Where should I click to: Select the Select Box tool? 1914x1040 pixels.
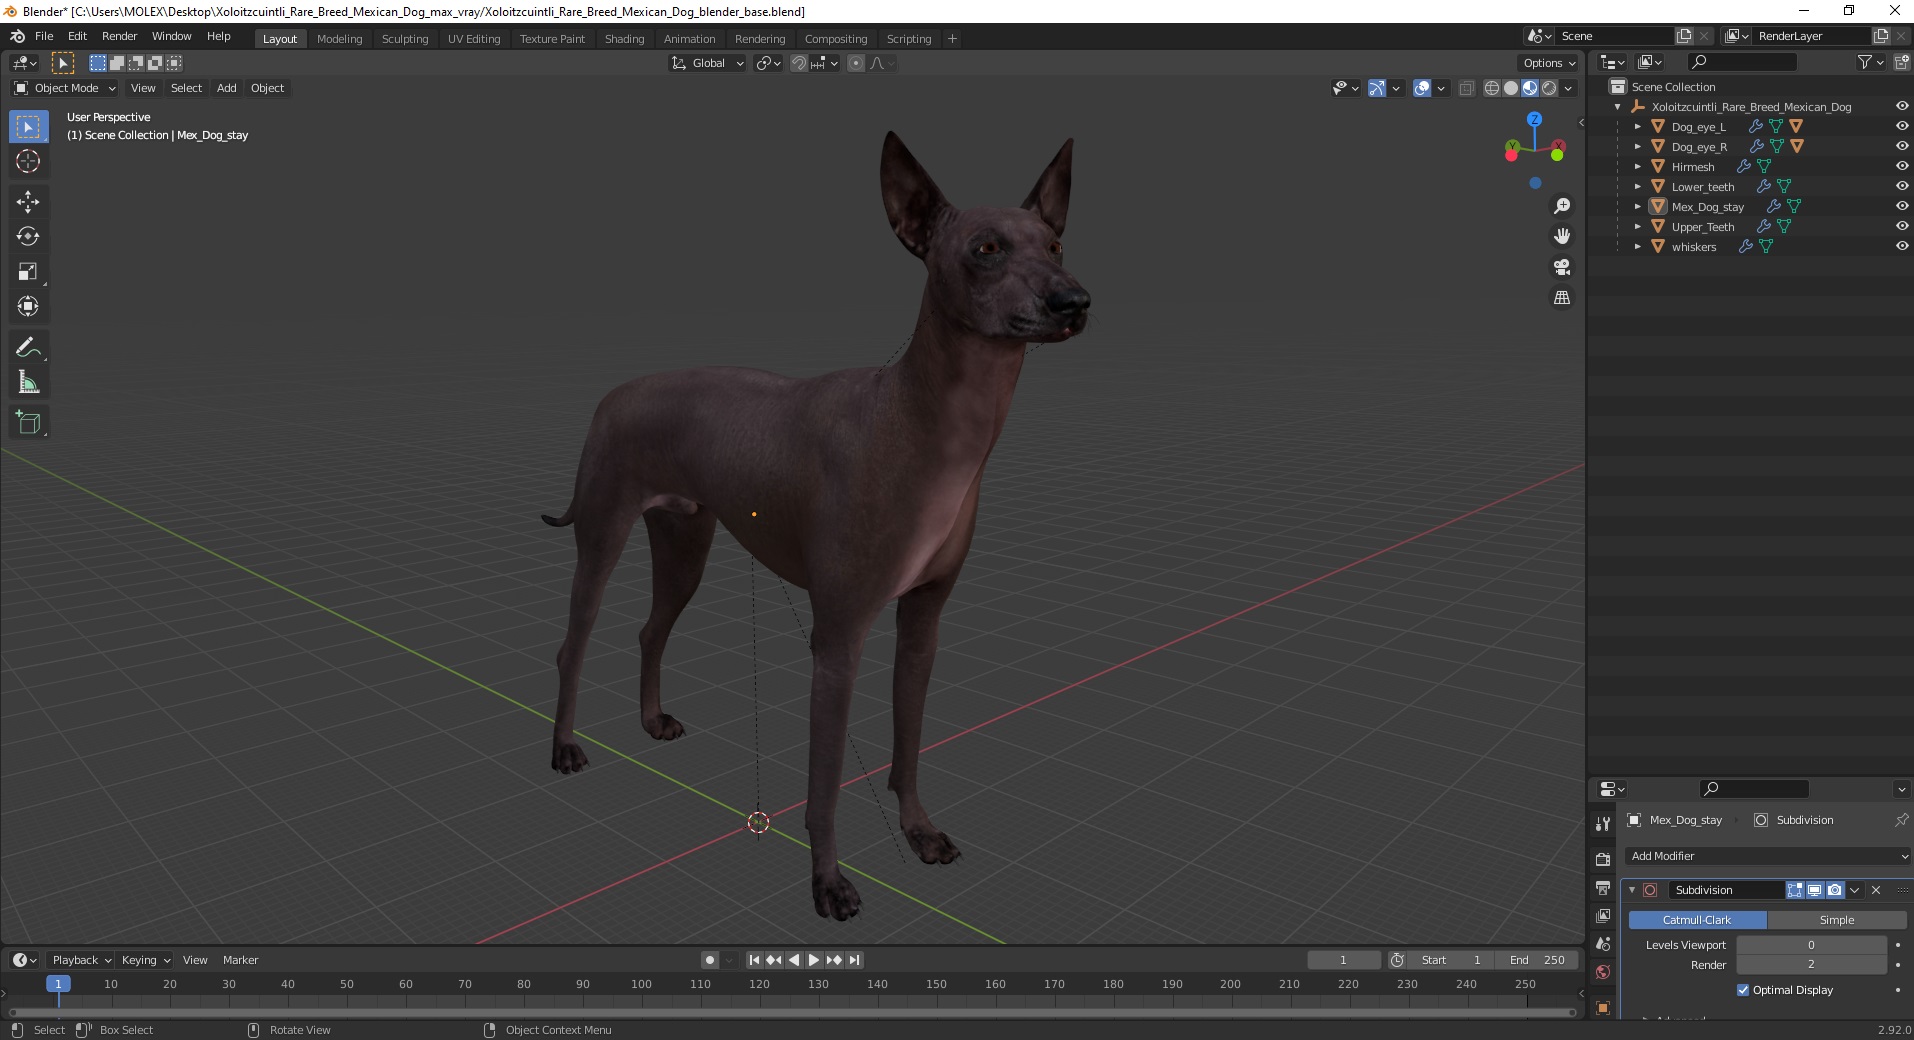28,127
